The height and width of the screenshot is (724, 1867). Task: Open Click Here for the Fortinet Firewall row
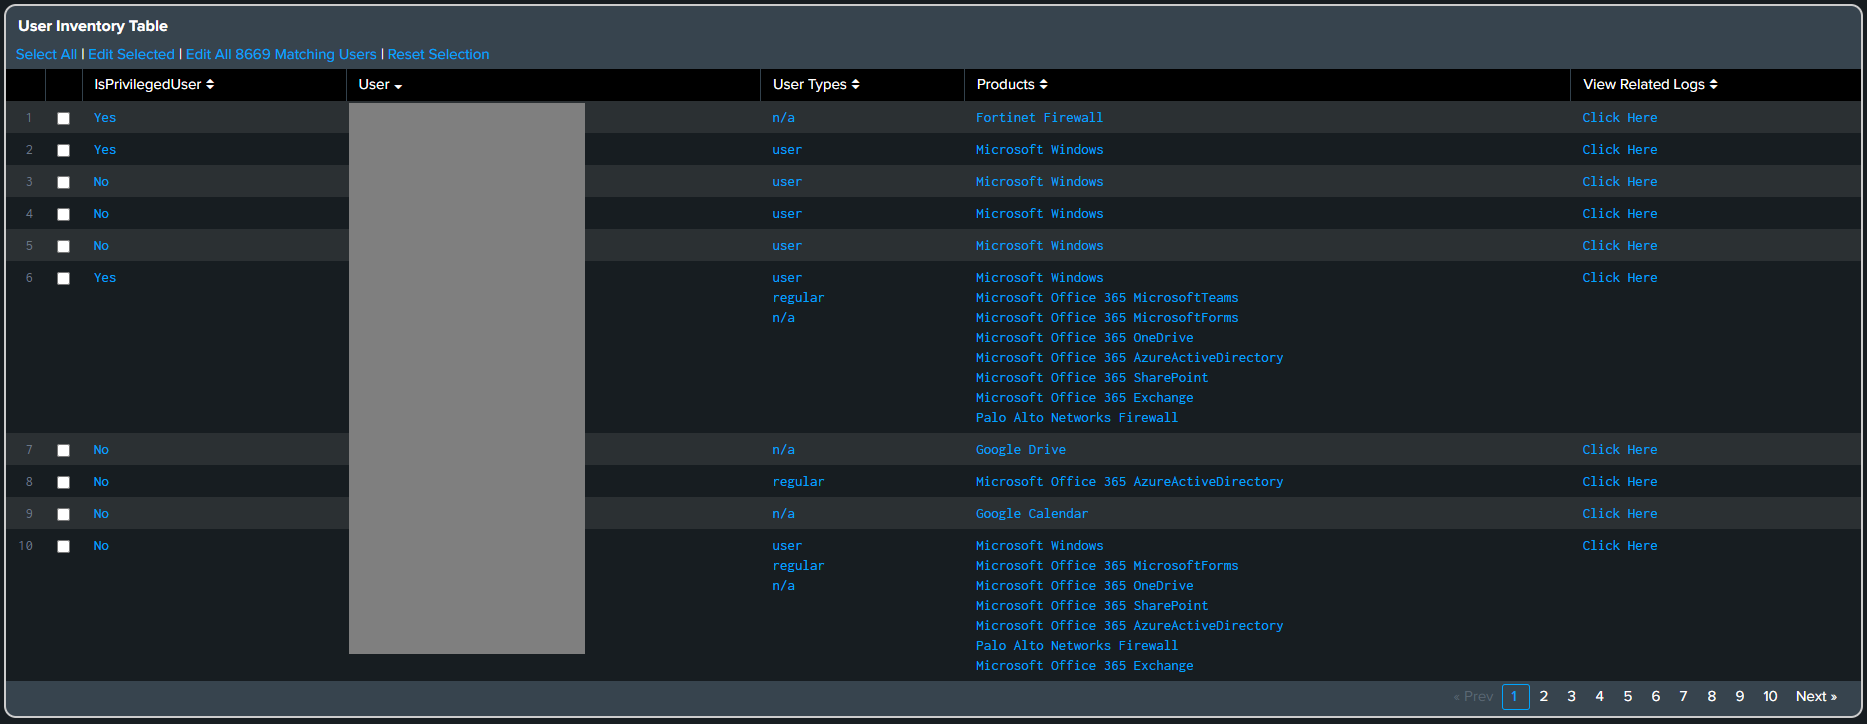click(1620, 118)
